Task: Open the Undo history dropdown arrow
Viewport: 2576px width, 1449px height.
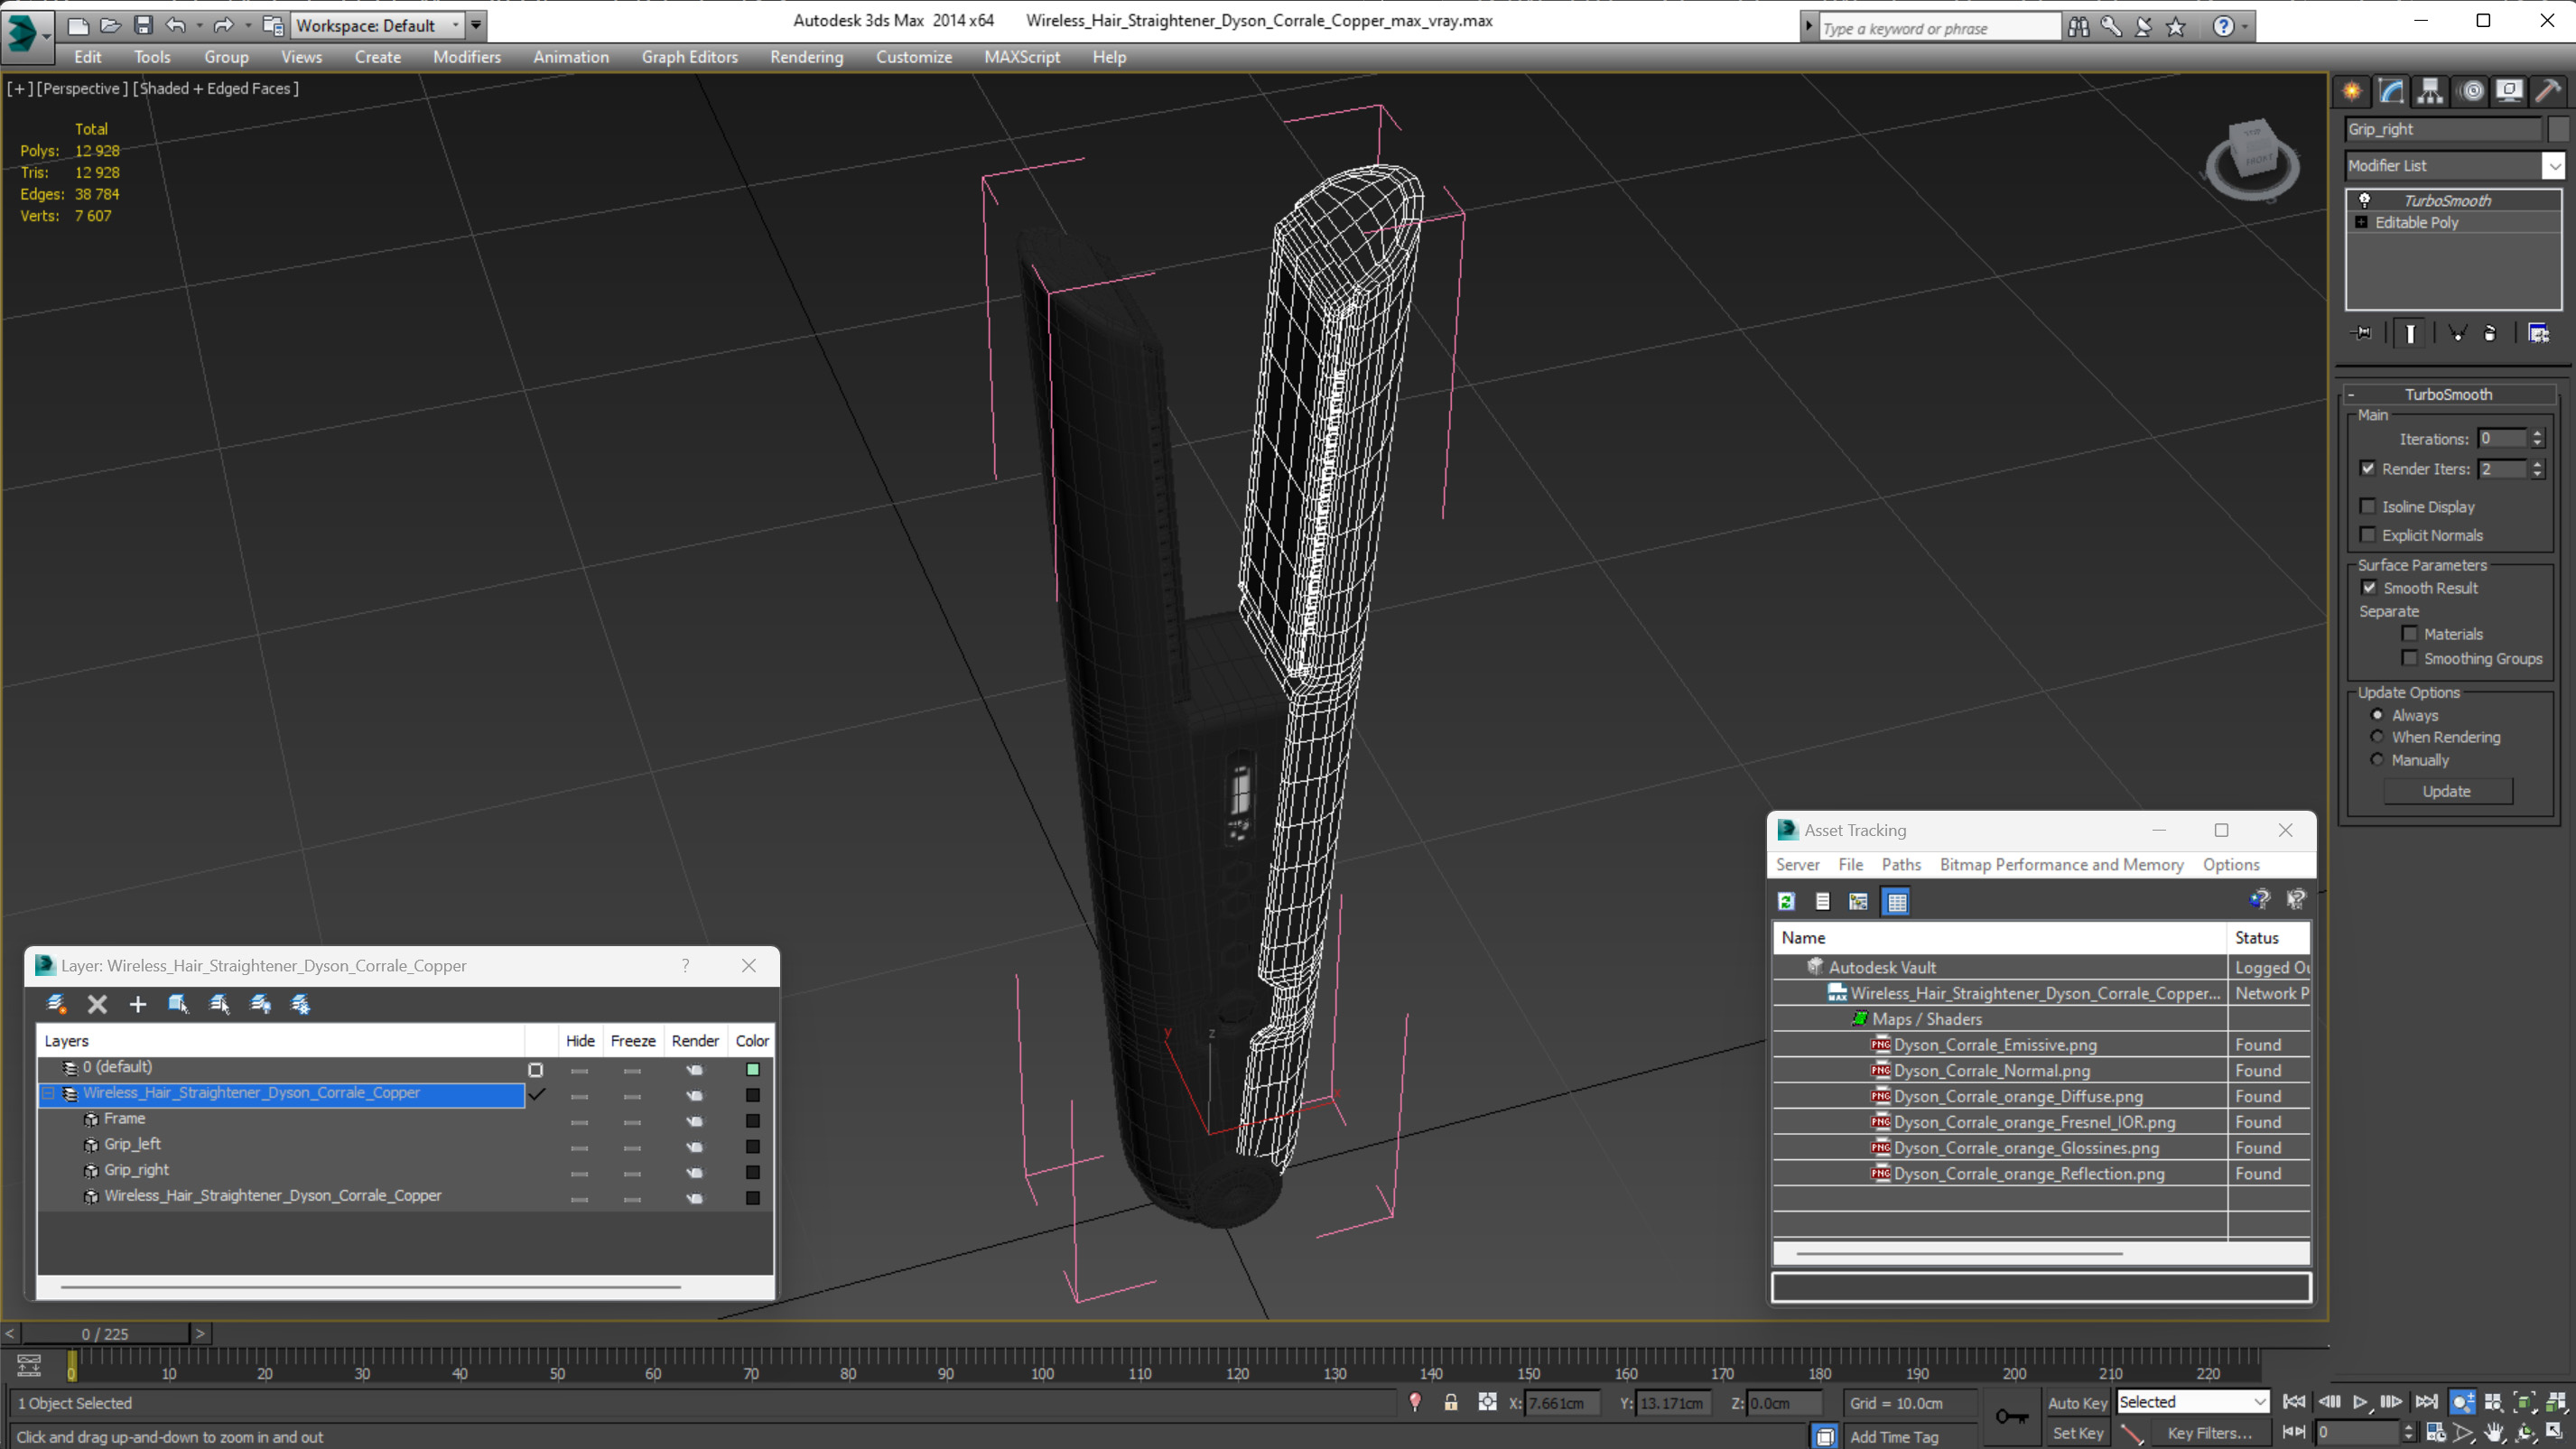Action: click(199, 25)
